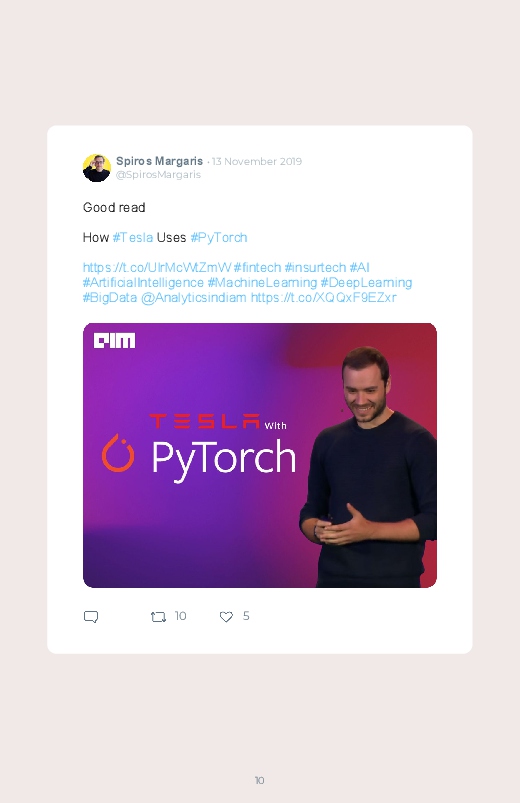Click the @Analyticsindiam mention
This screenshot has height=803, width=520.
click(194, 298)
